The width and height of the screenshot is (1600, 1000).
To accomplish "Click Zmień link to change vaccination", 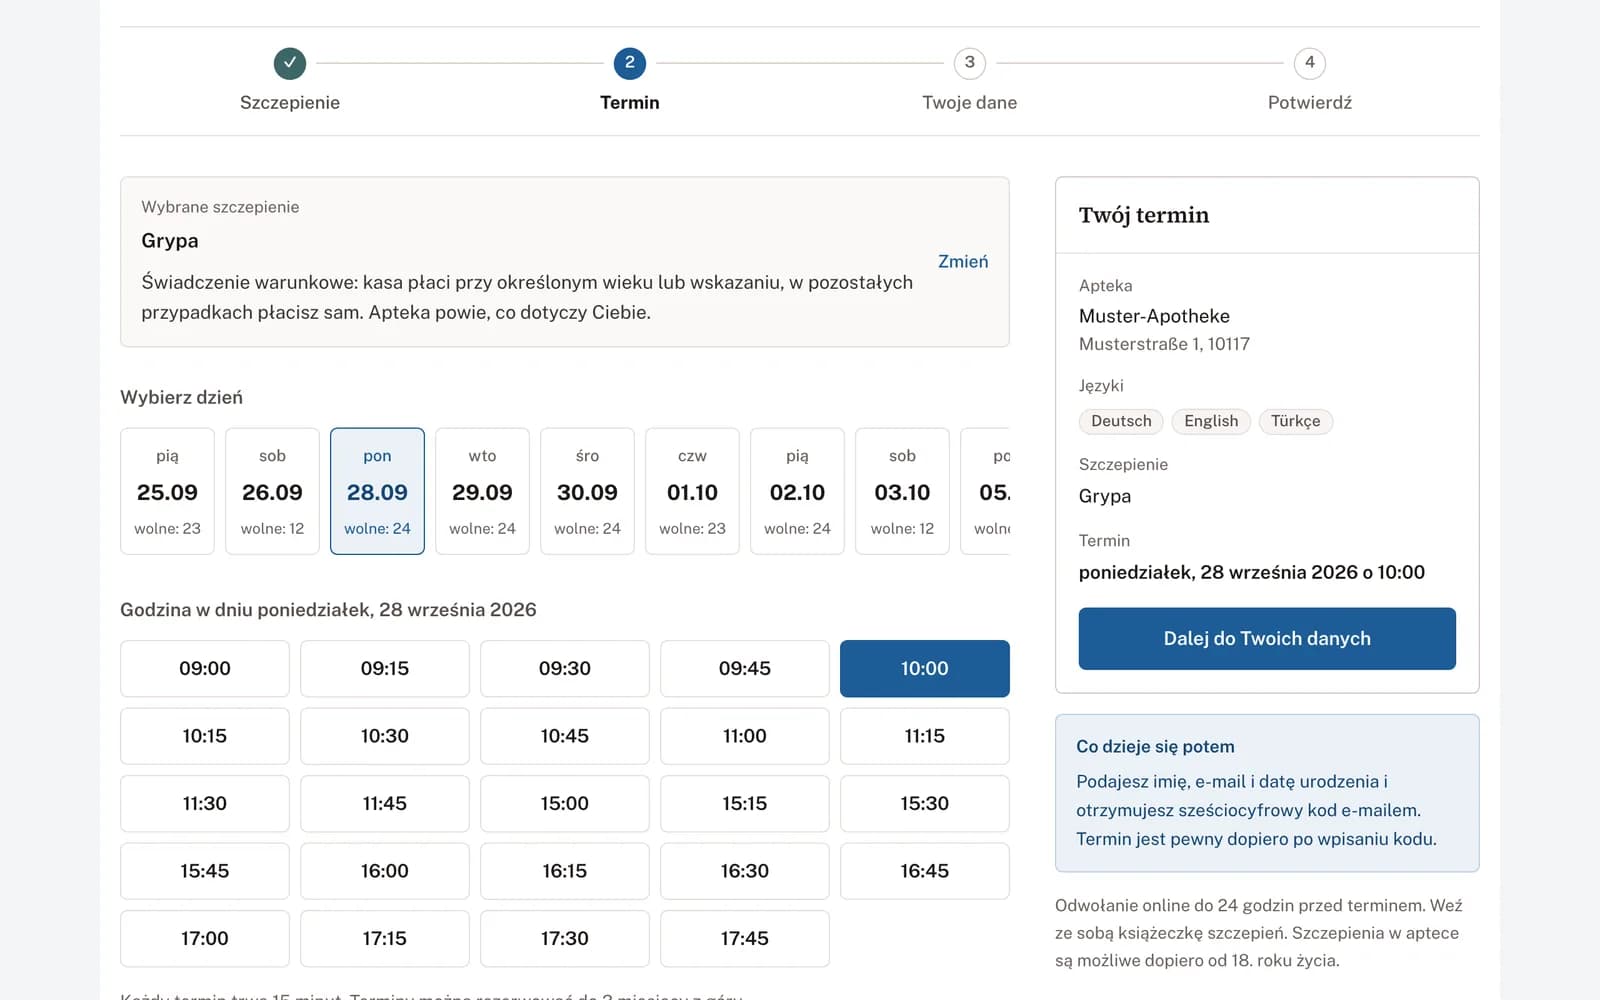I will pos(963,261).
